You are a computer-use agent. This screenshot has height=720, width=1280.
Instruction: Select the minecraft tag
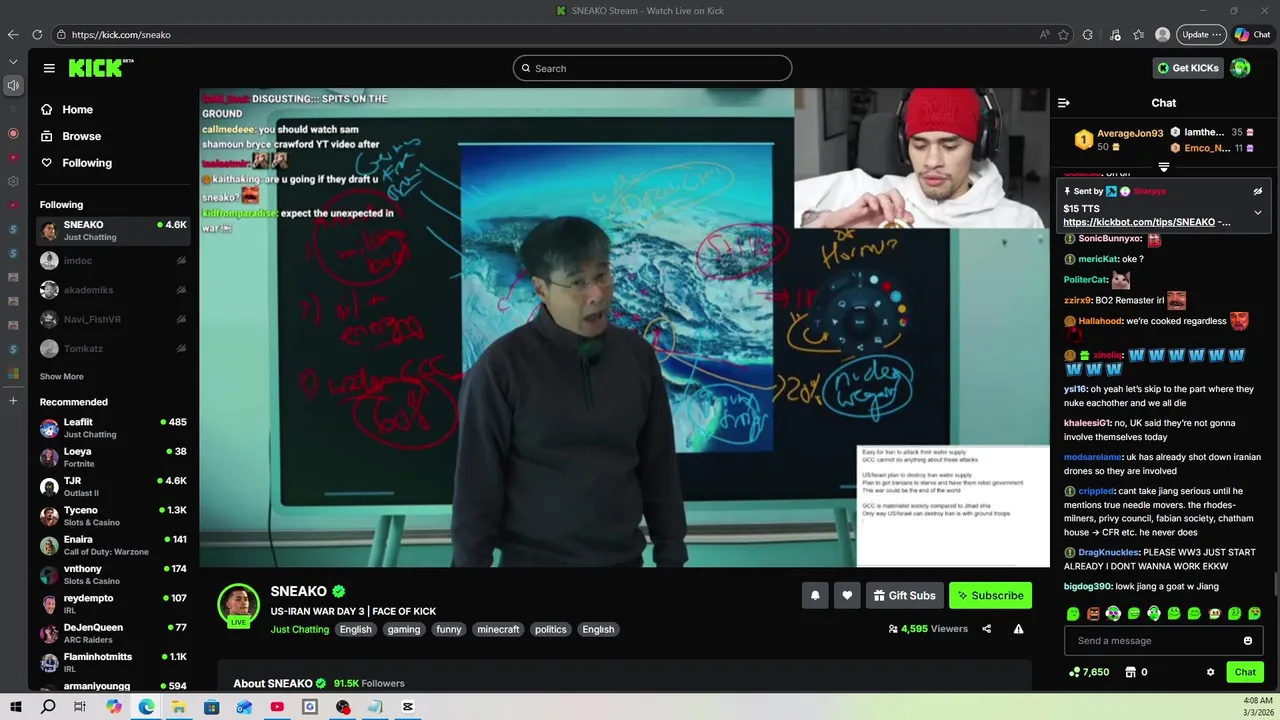click(x=498, y=630)
